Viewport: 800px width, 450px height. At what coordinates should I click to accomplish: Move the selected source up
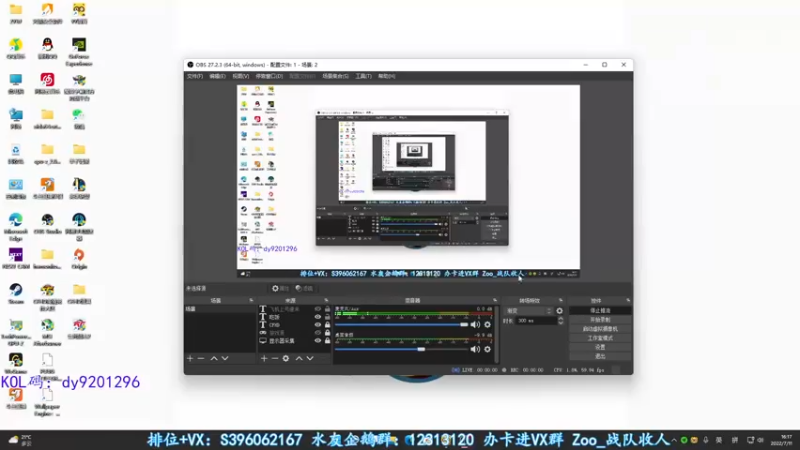(299, 359)
